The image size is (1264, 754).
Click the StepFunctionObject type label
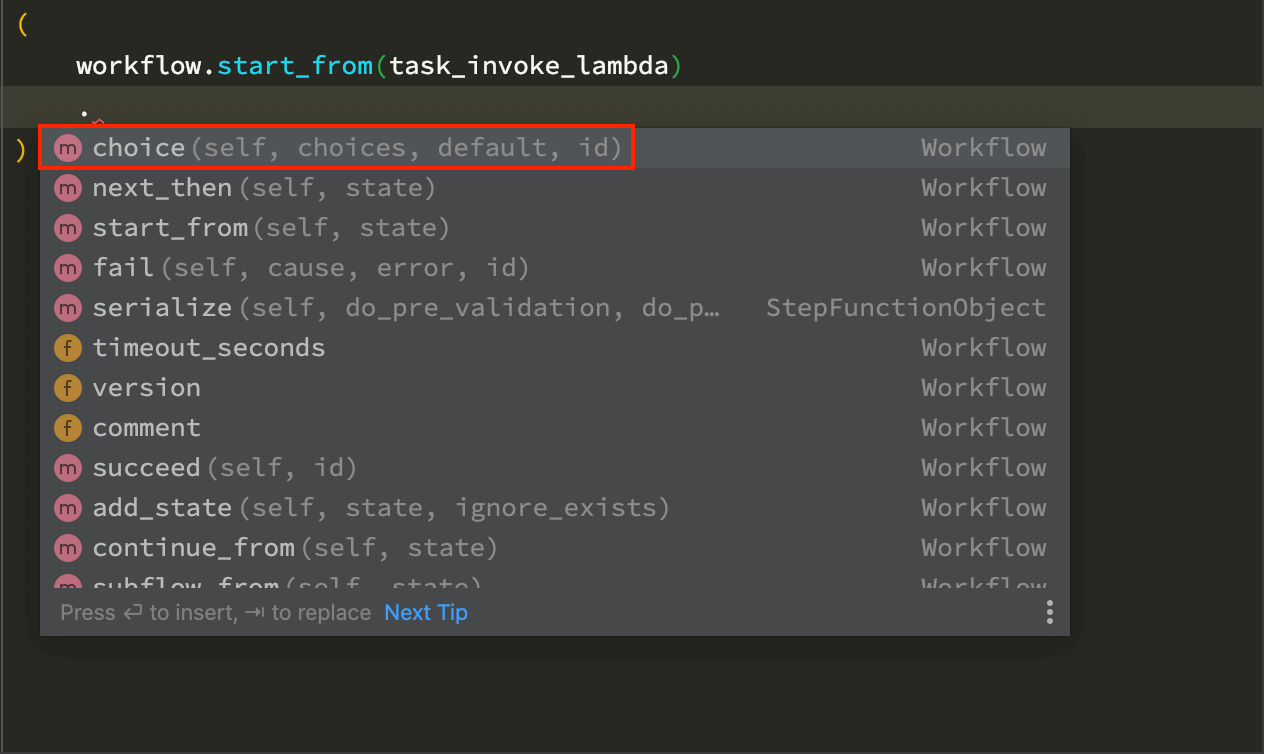coord(905,308)
